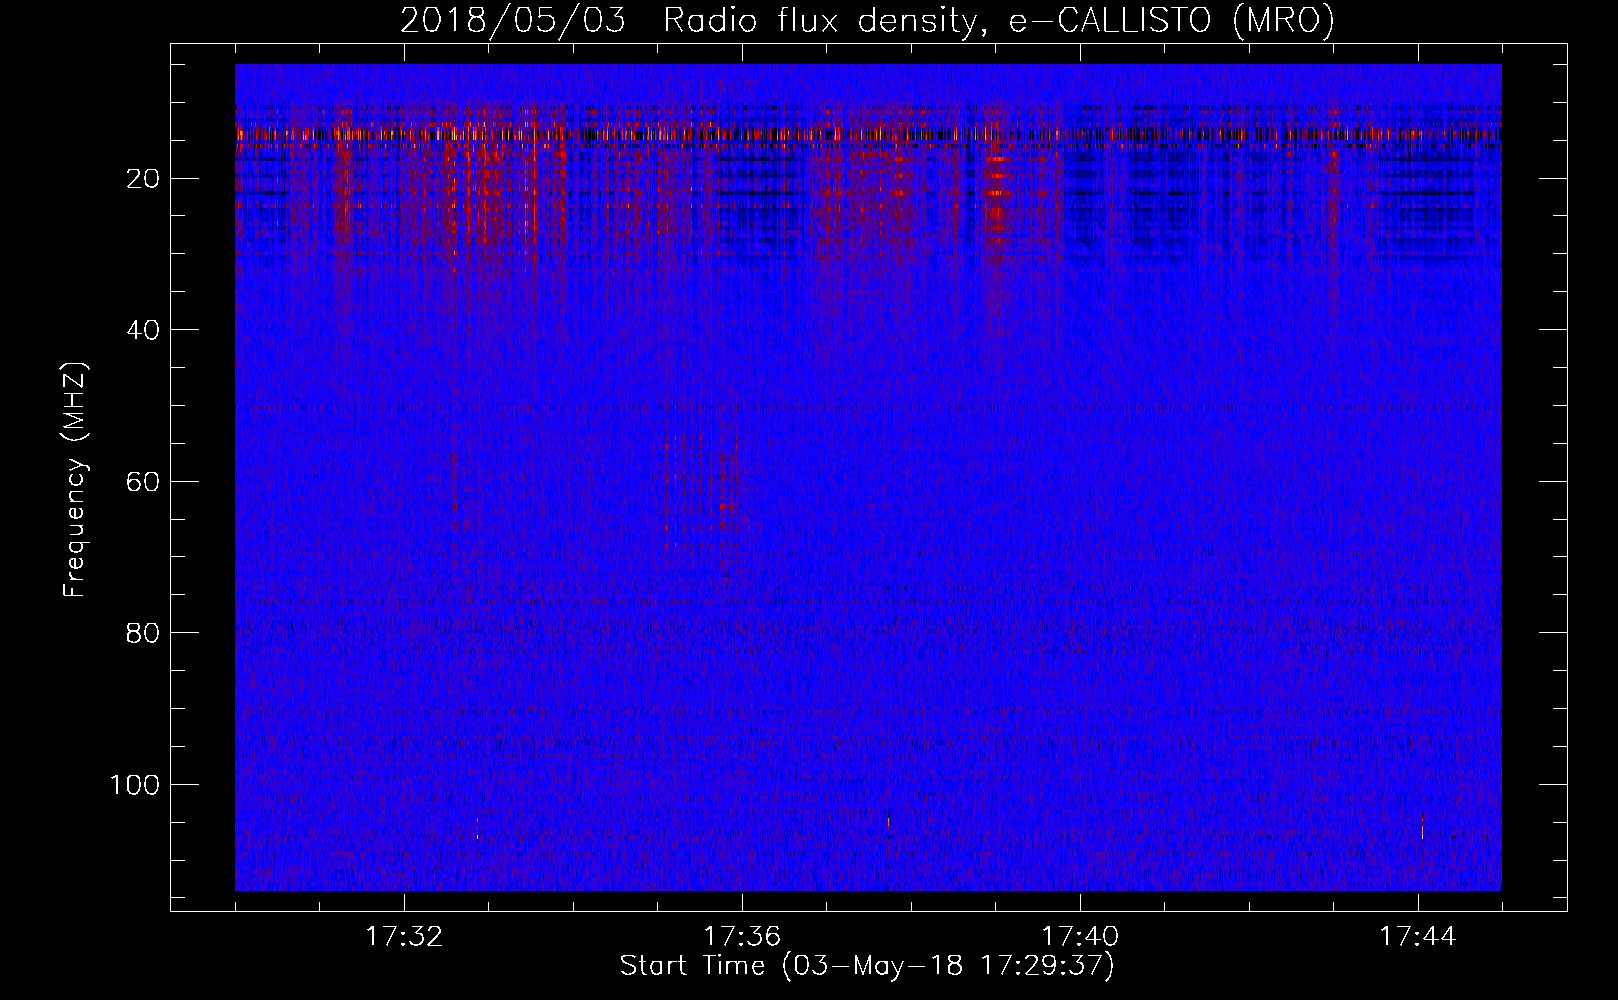Screen dimensions: 1618x1000
Task: Click the 40 frequency tick label
Action: (142, 330)
